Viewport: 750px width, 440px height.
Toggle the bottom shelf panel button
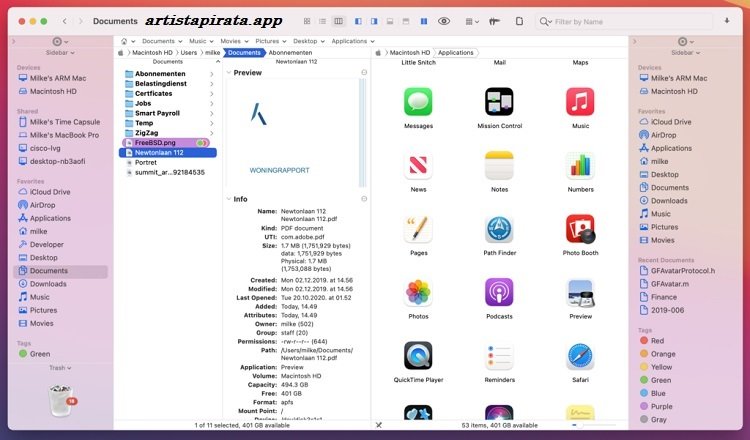(x=390, y=21)
